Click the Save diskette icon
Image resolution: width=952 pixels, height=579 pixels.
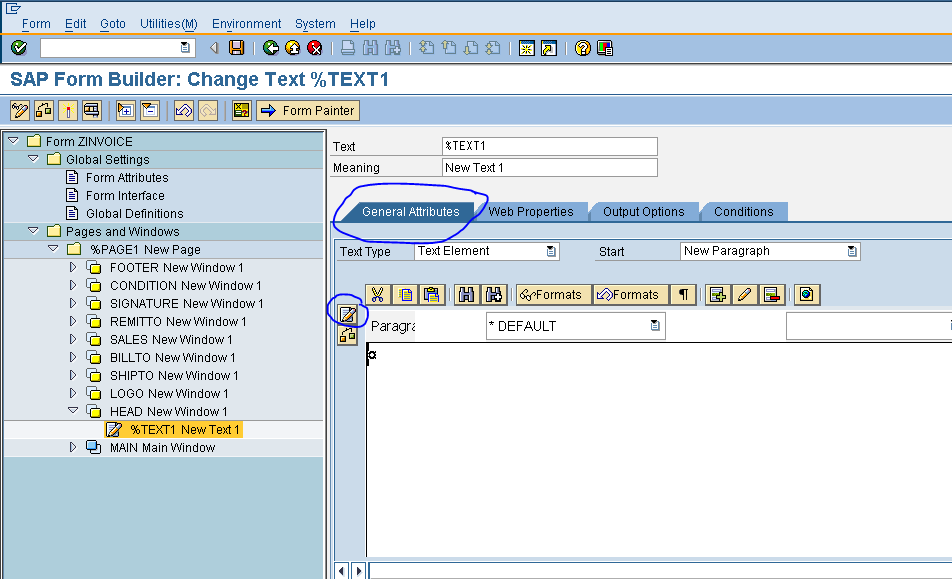pos(237,47)
